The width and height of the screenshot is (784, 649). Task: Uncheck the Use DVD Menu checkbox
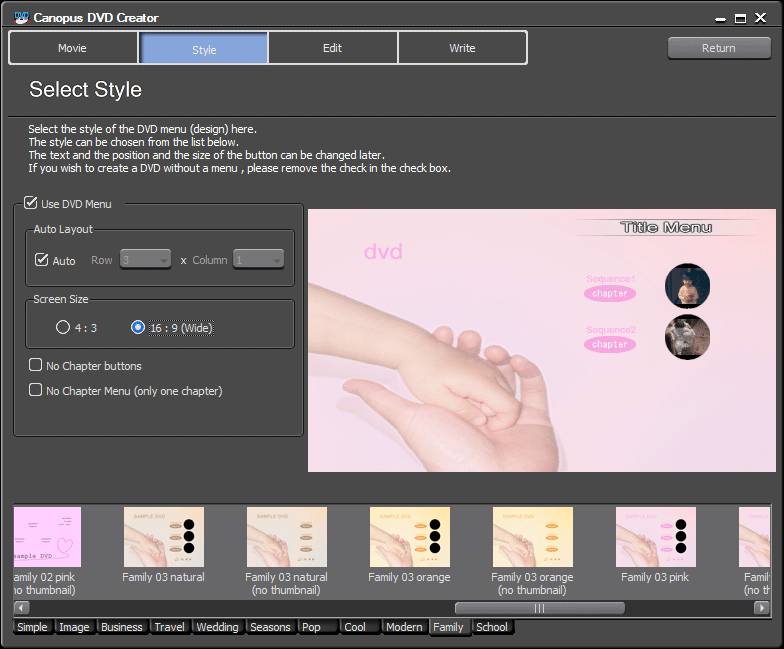click(31, 204)
